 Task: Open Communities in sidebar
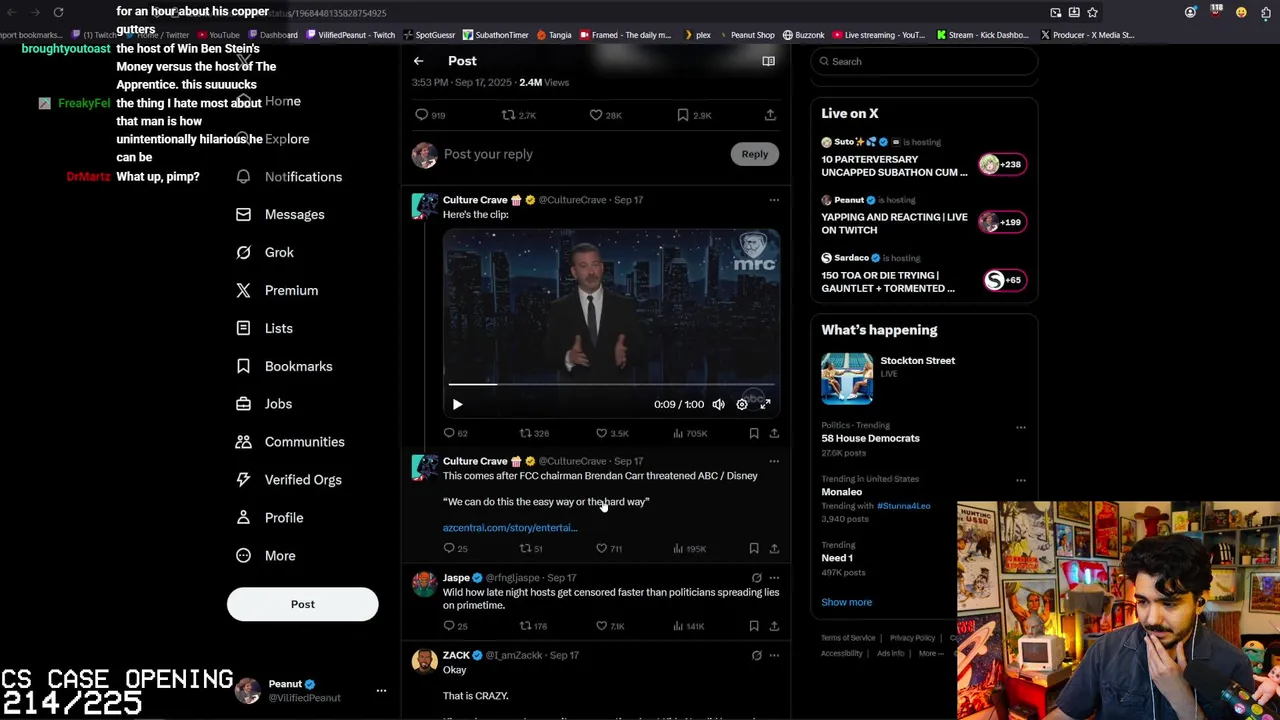point(290,442)
